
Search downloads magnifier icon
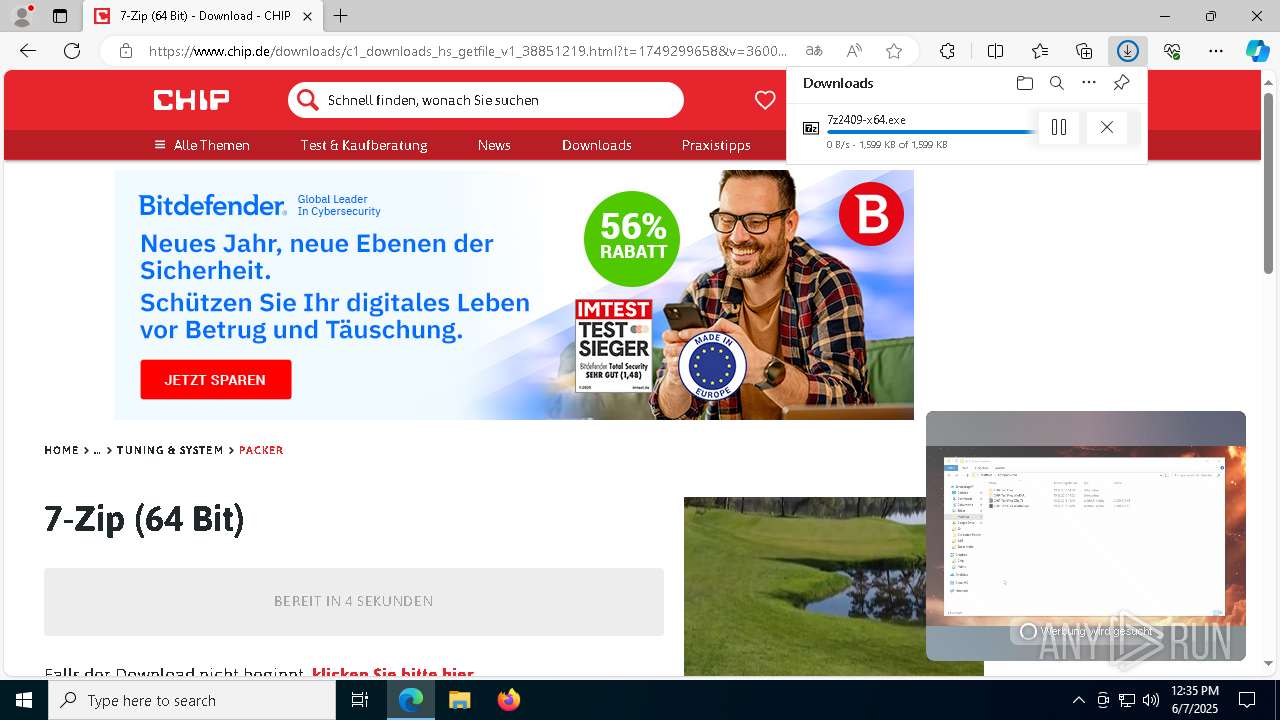pos(1057,83)
